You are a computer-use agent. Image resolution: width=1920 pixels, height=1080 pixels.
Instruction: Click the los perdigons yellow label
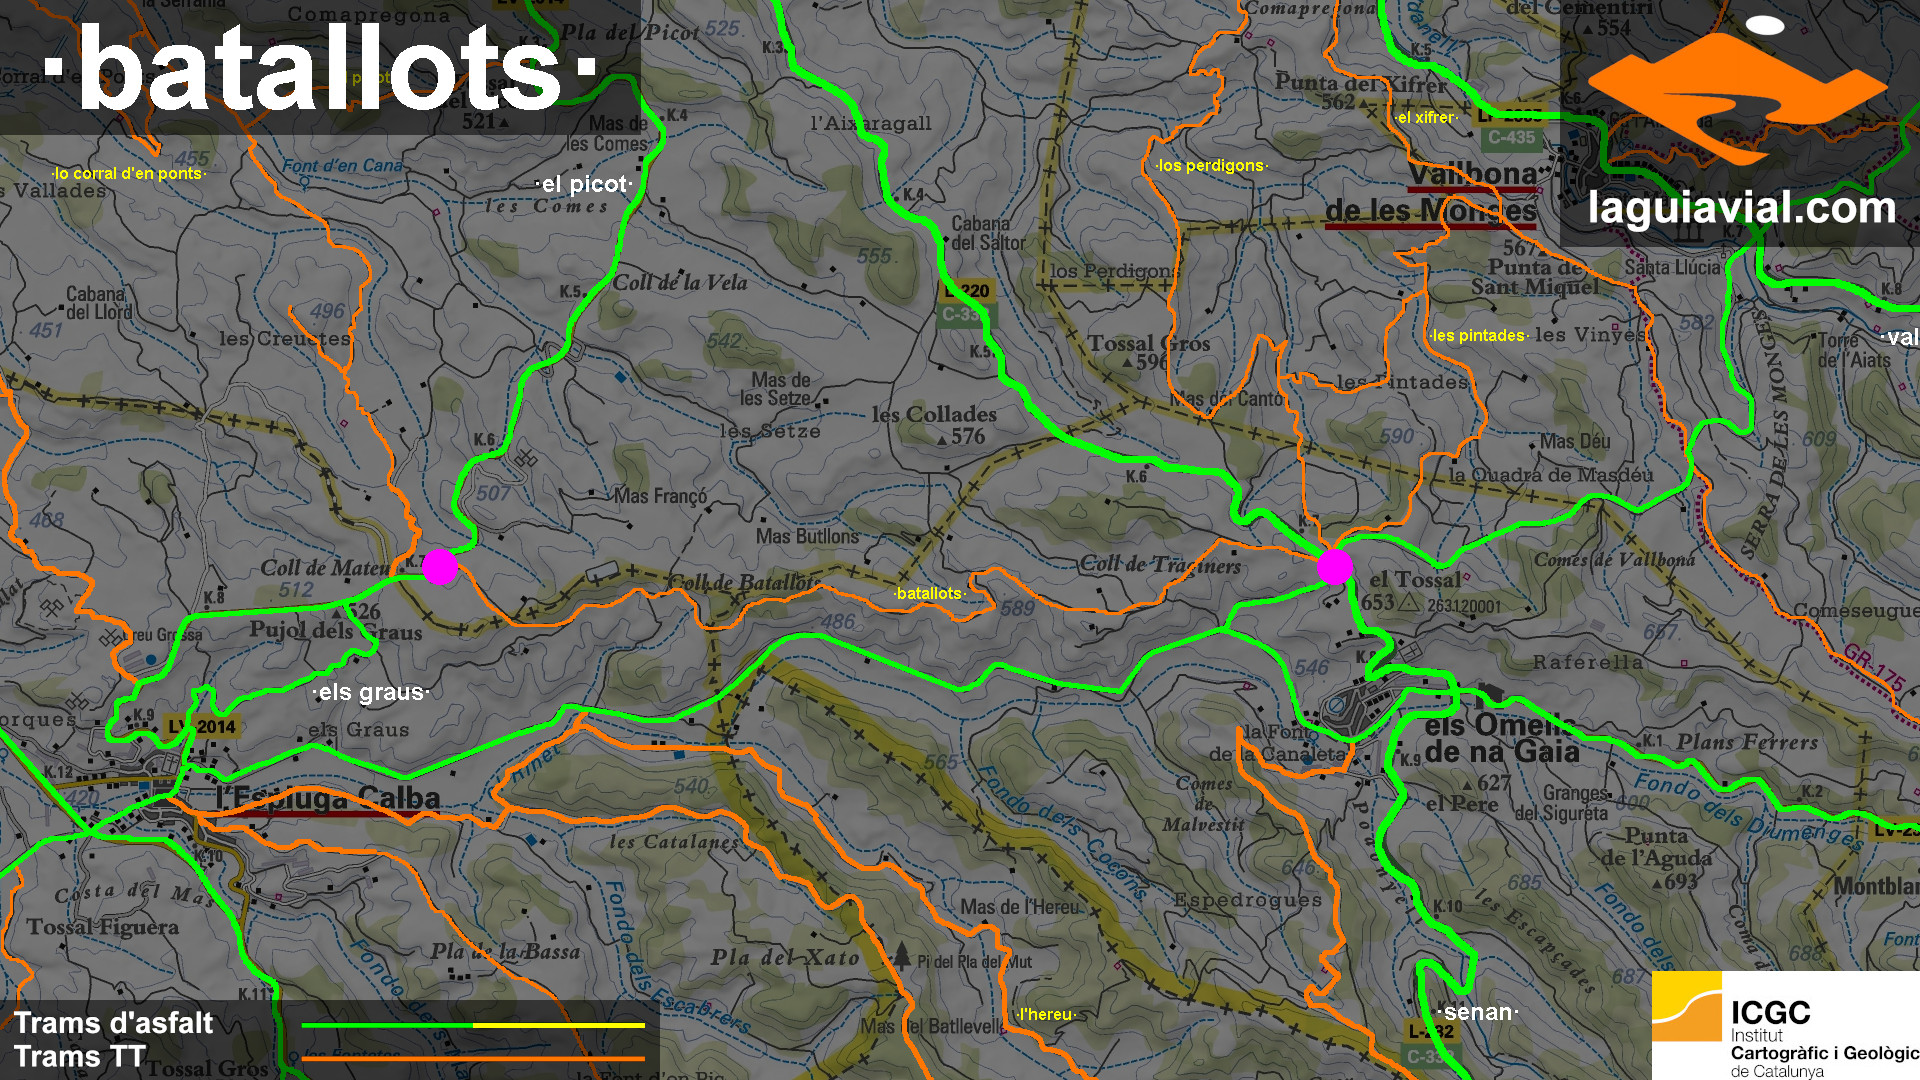pos(1211,166)
